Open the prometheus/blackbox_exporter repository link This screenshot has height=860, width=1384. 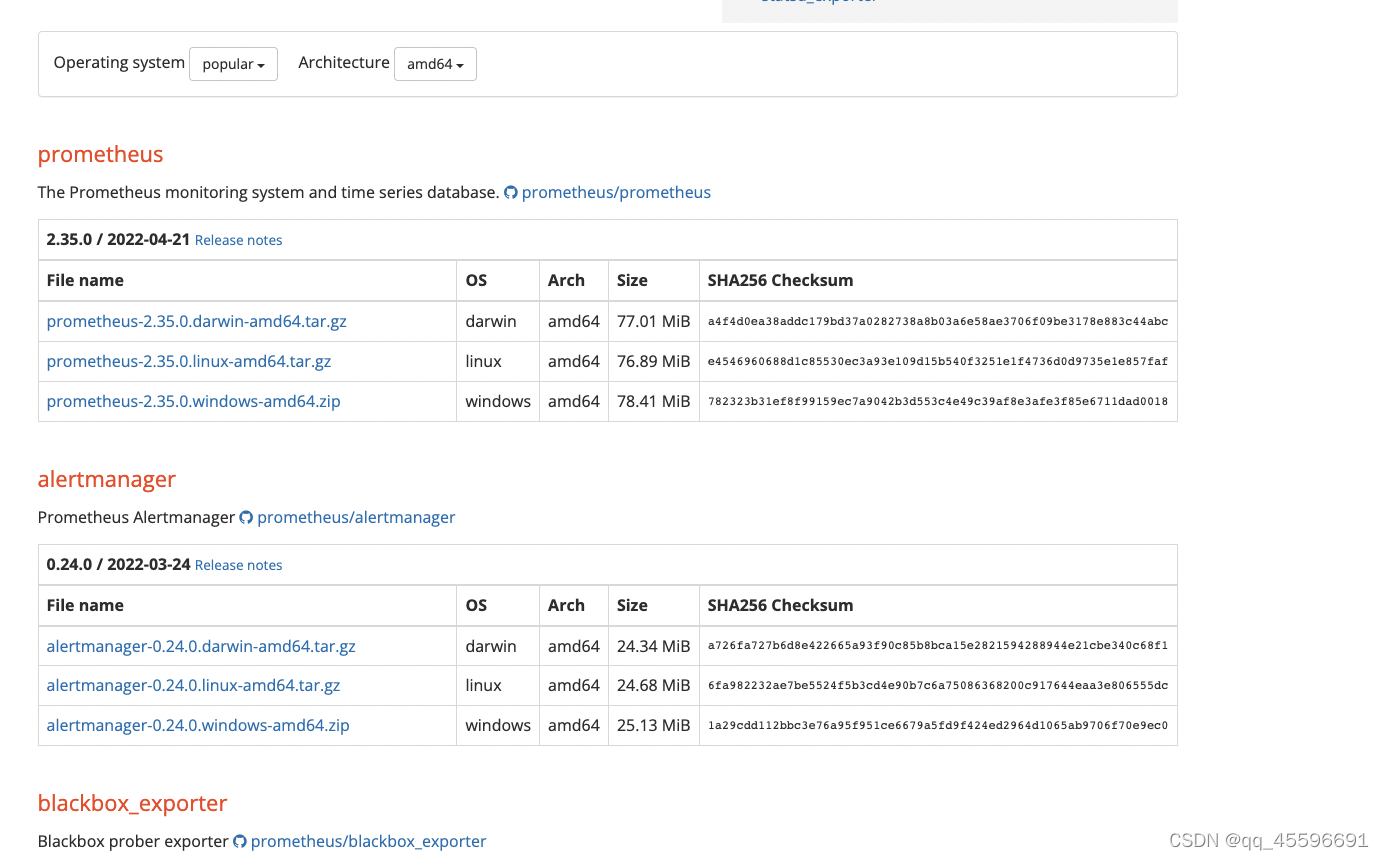coord(368,842)
